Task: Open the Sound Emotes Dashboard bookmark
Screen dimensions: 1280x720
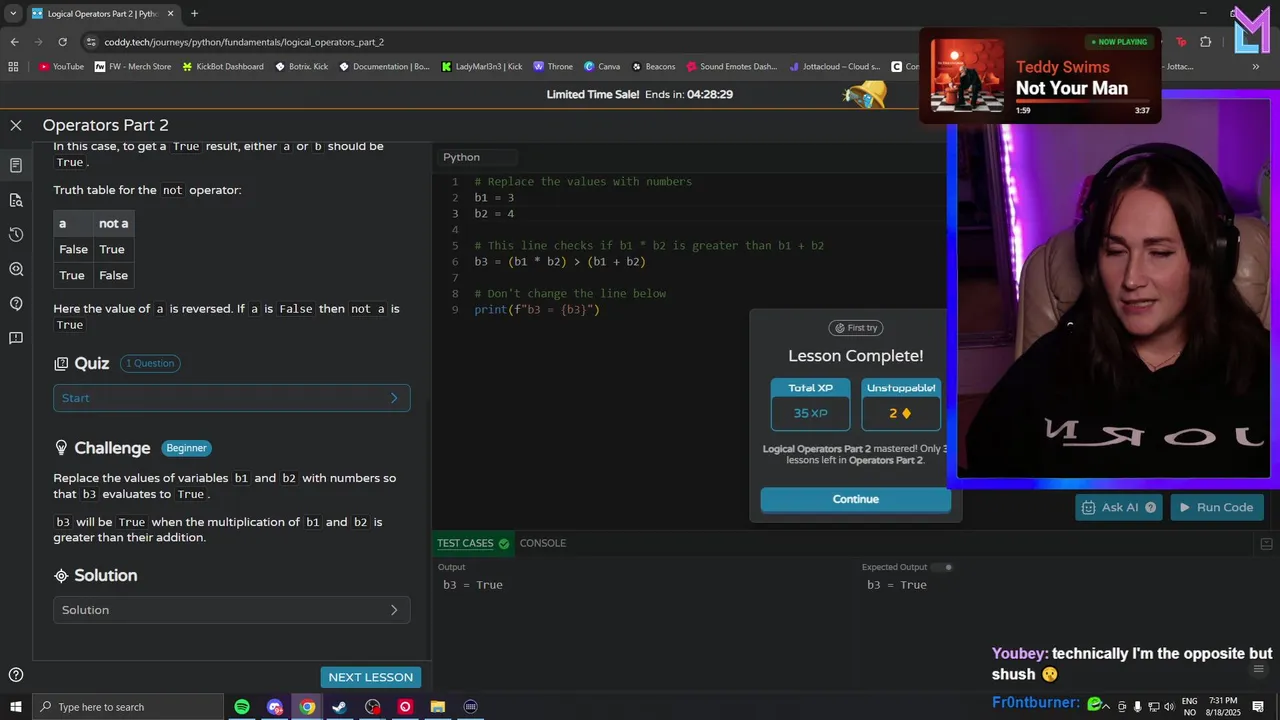Action: 731,67
